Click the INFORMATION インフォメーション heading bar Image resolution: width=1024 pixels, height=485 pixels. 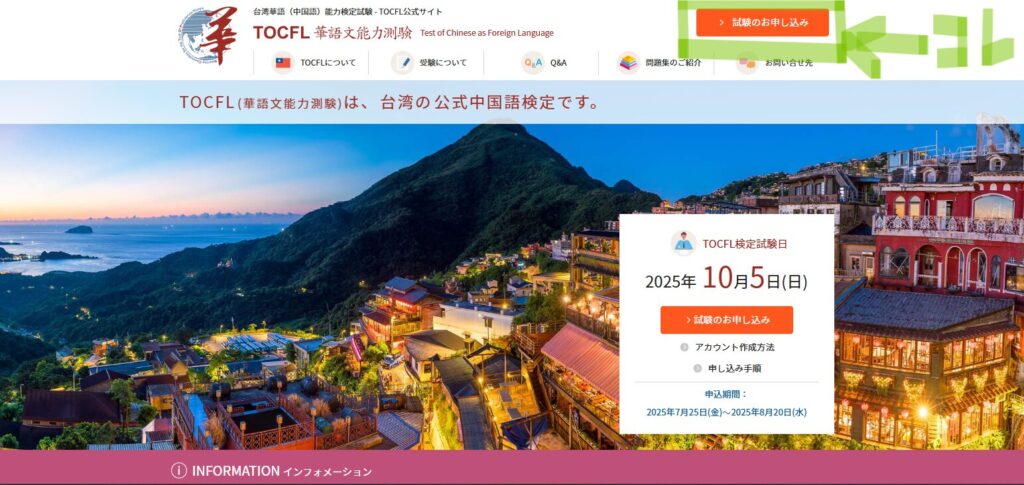512,471
